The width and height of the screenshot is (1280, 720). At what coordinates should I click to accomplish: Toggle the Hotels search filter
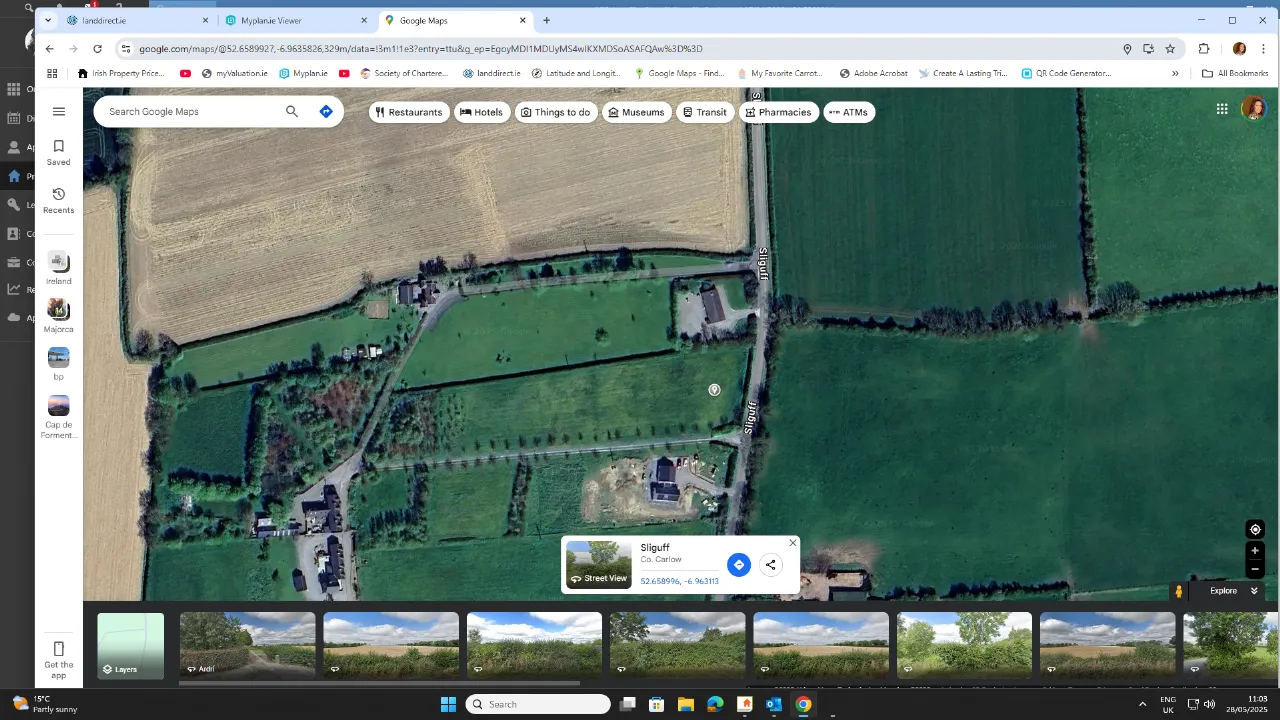pos(482,112)
